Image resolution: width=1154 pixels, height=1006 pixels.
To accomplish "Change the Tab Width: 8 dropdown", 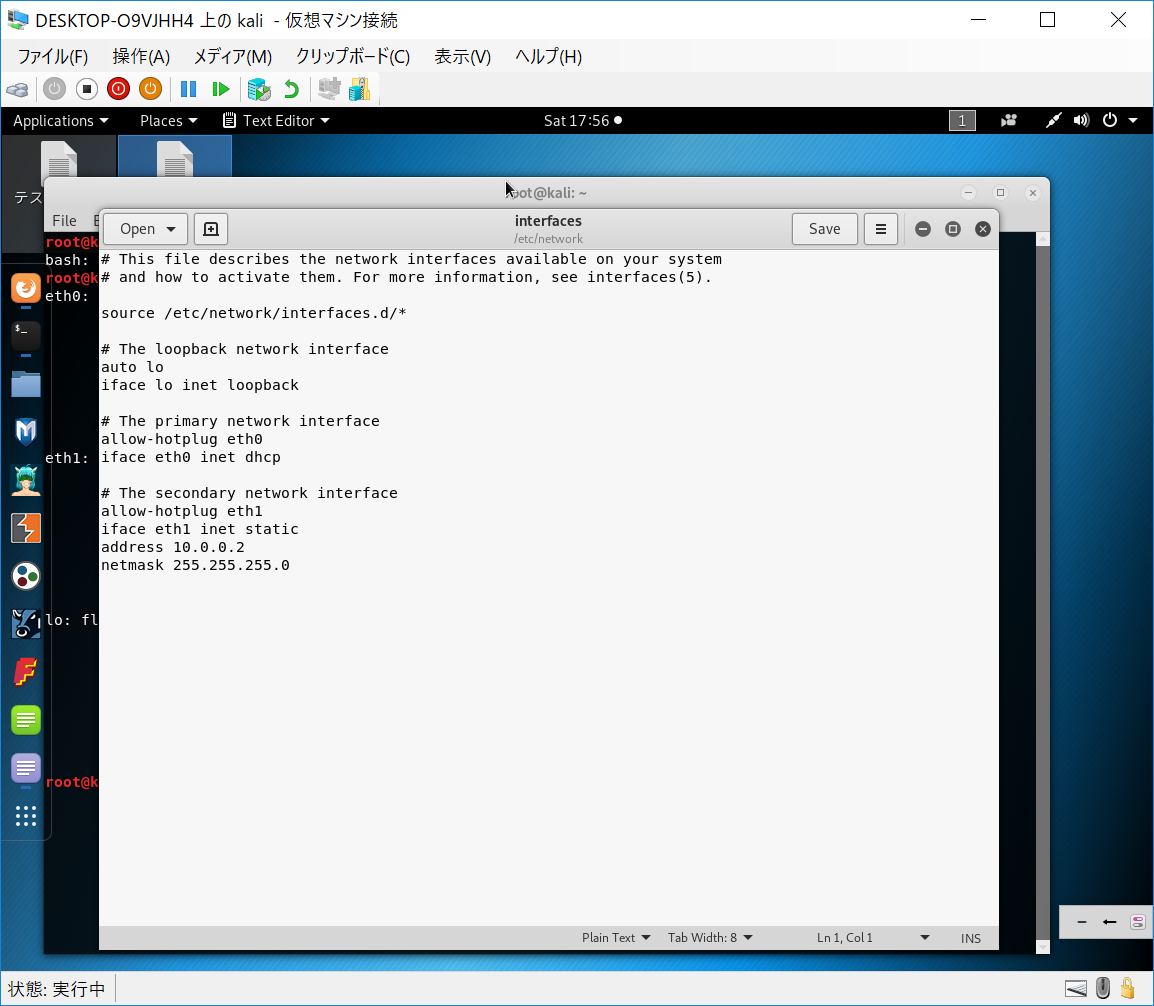I will click(710, 938).
